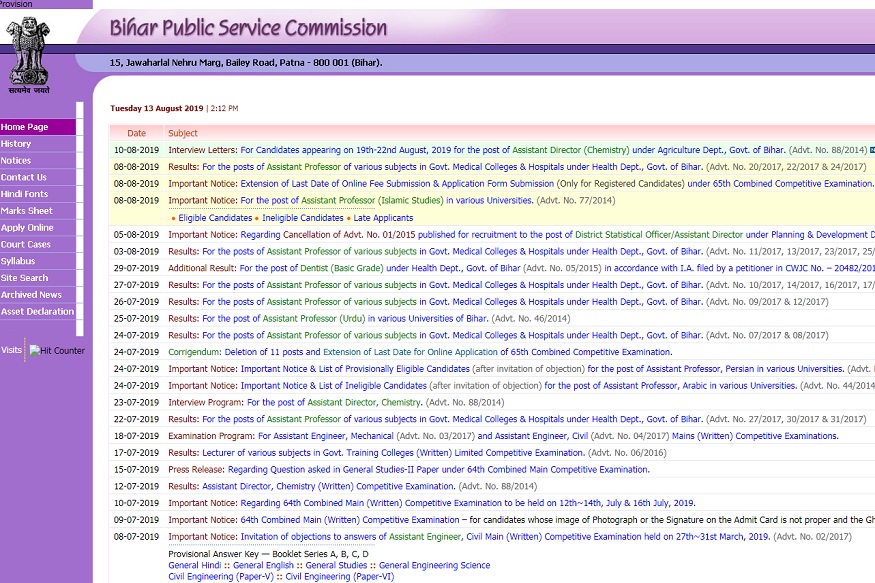
Task: Open General Engineering Science answer key
Action: point(434,566)
